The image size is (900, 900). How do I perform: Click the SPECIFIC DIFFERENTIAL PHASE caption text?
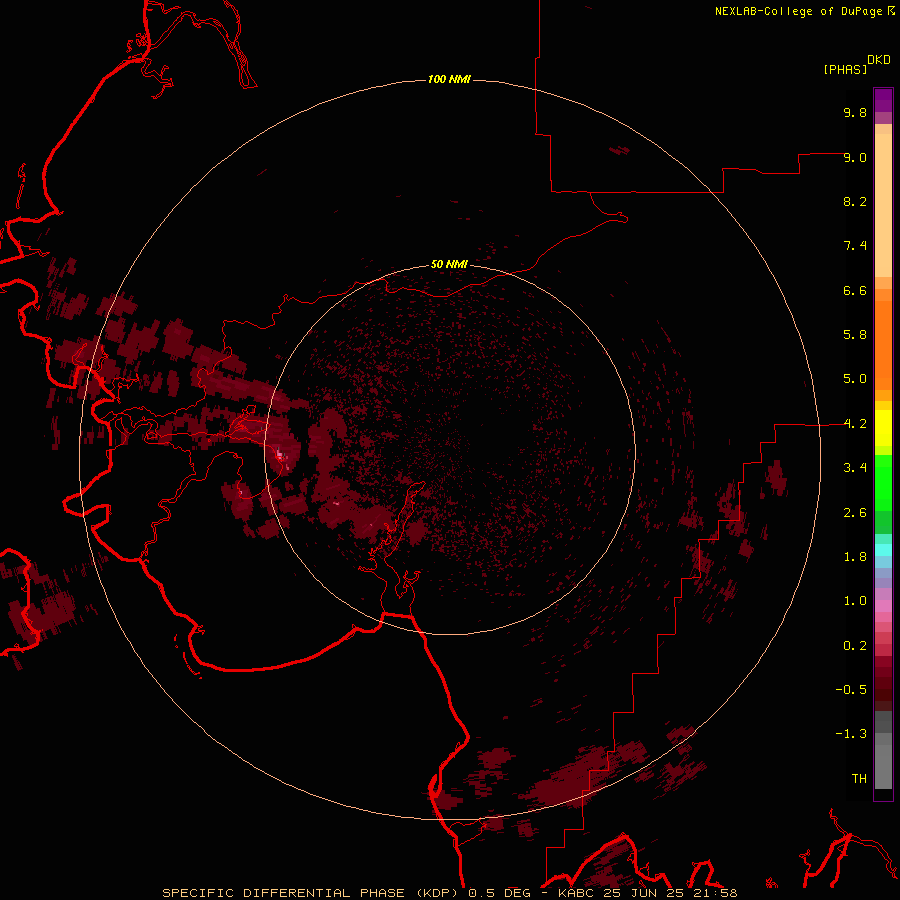click(x=286, y=893)
